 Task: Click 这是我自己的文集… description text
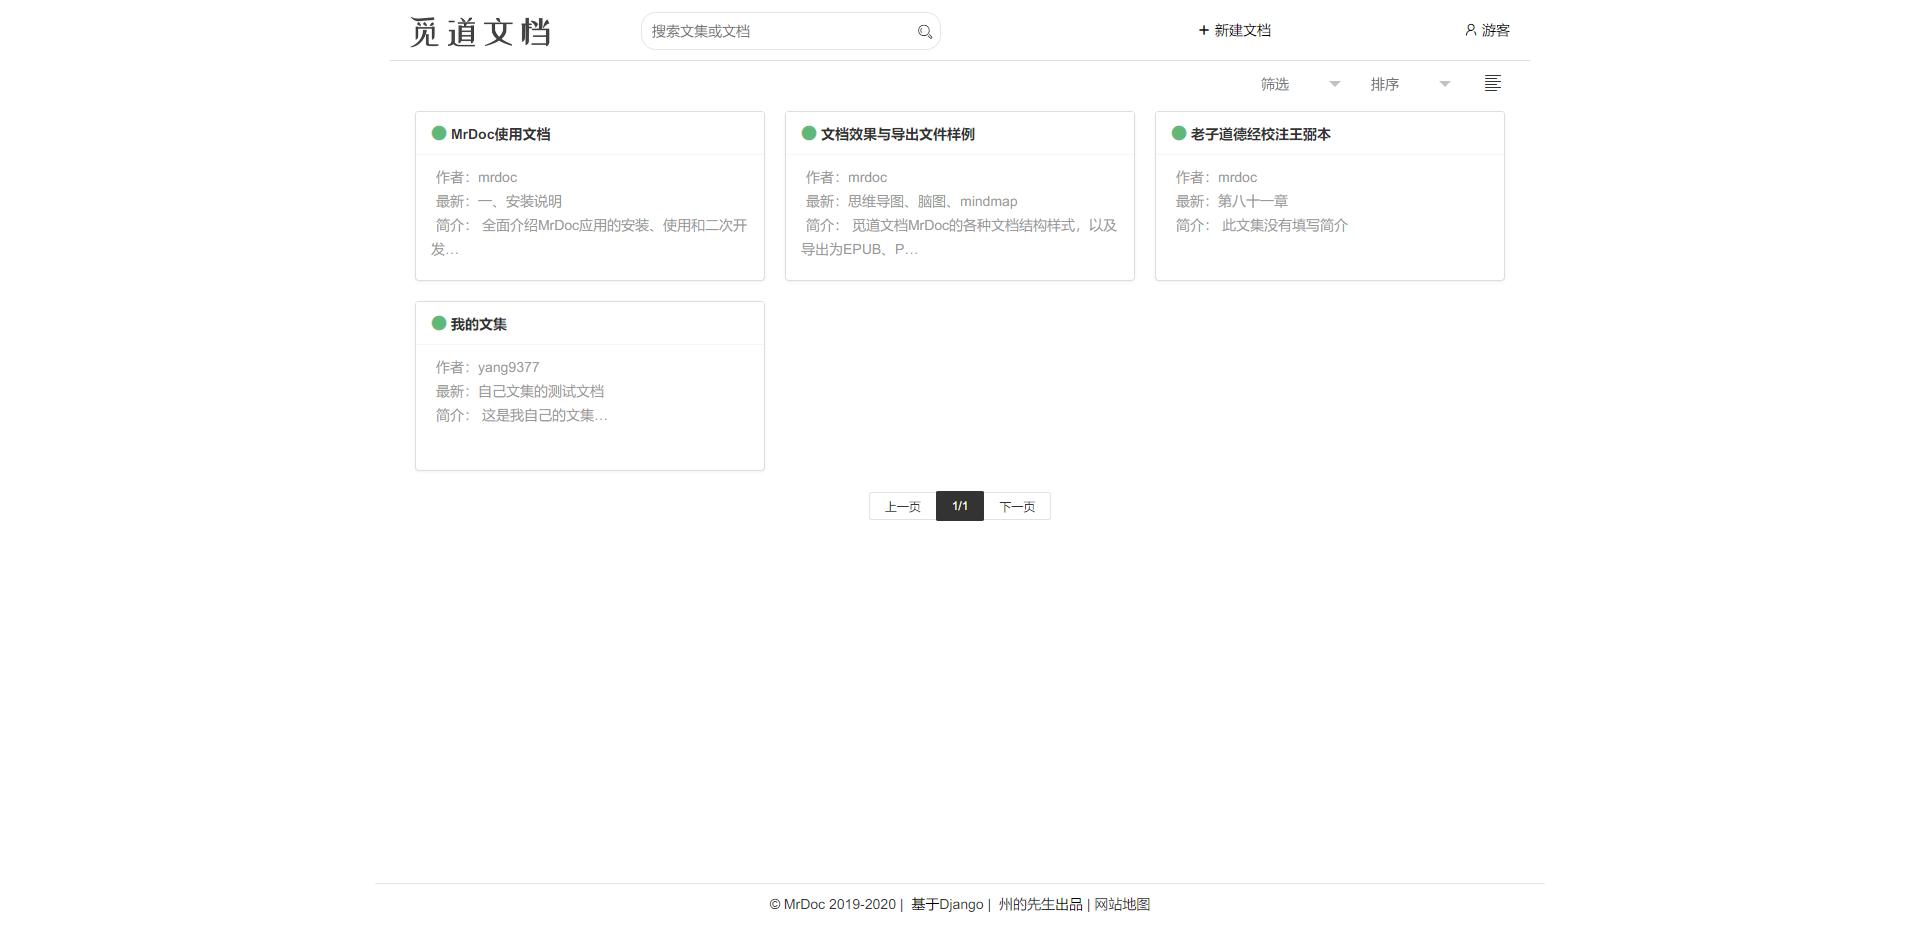click(544, 415)
